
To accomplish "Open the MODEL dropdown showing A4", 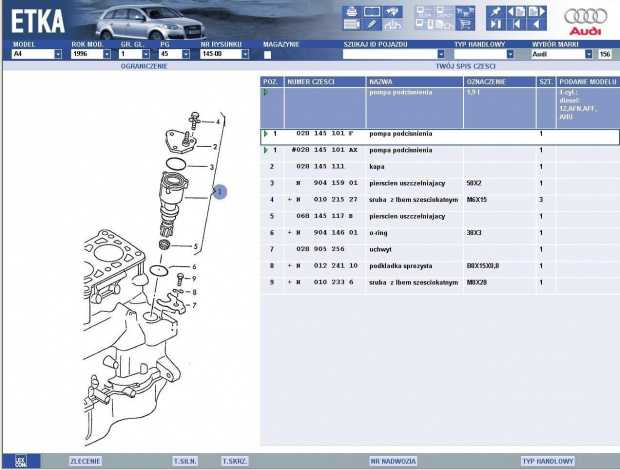I will coord(58,54).
